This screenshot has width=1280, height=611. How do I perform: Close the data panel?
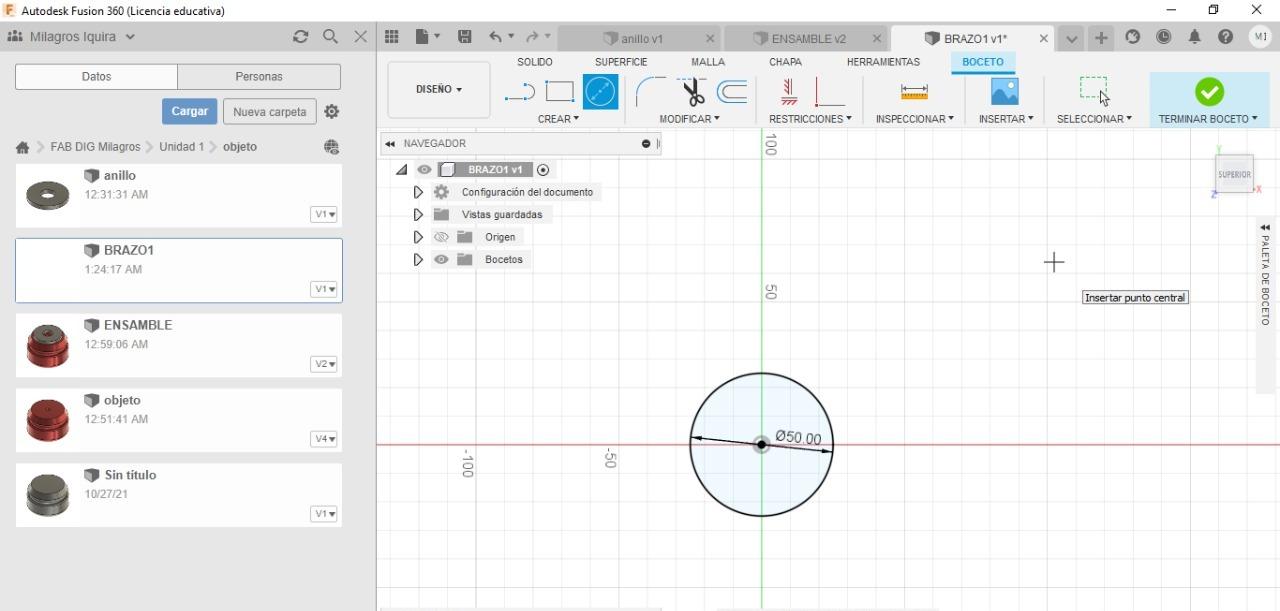point(361,36)
